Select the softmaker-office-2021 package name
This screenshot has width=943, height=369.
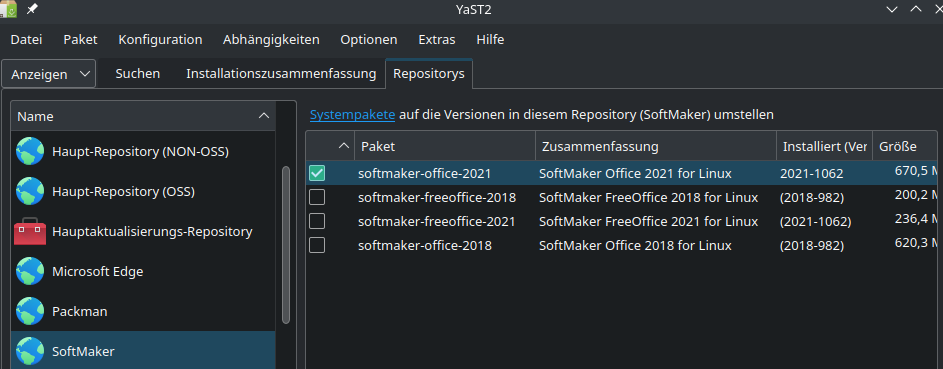pos(425,174)
